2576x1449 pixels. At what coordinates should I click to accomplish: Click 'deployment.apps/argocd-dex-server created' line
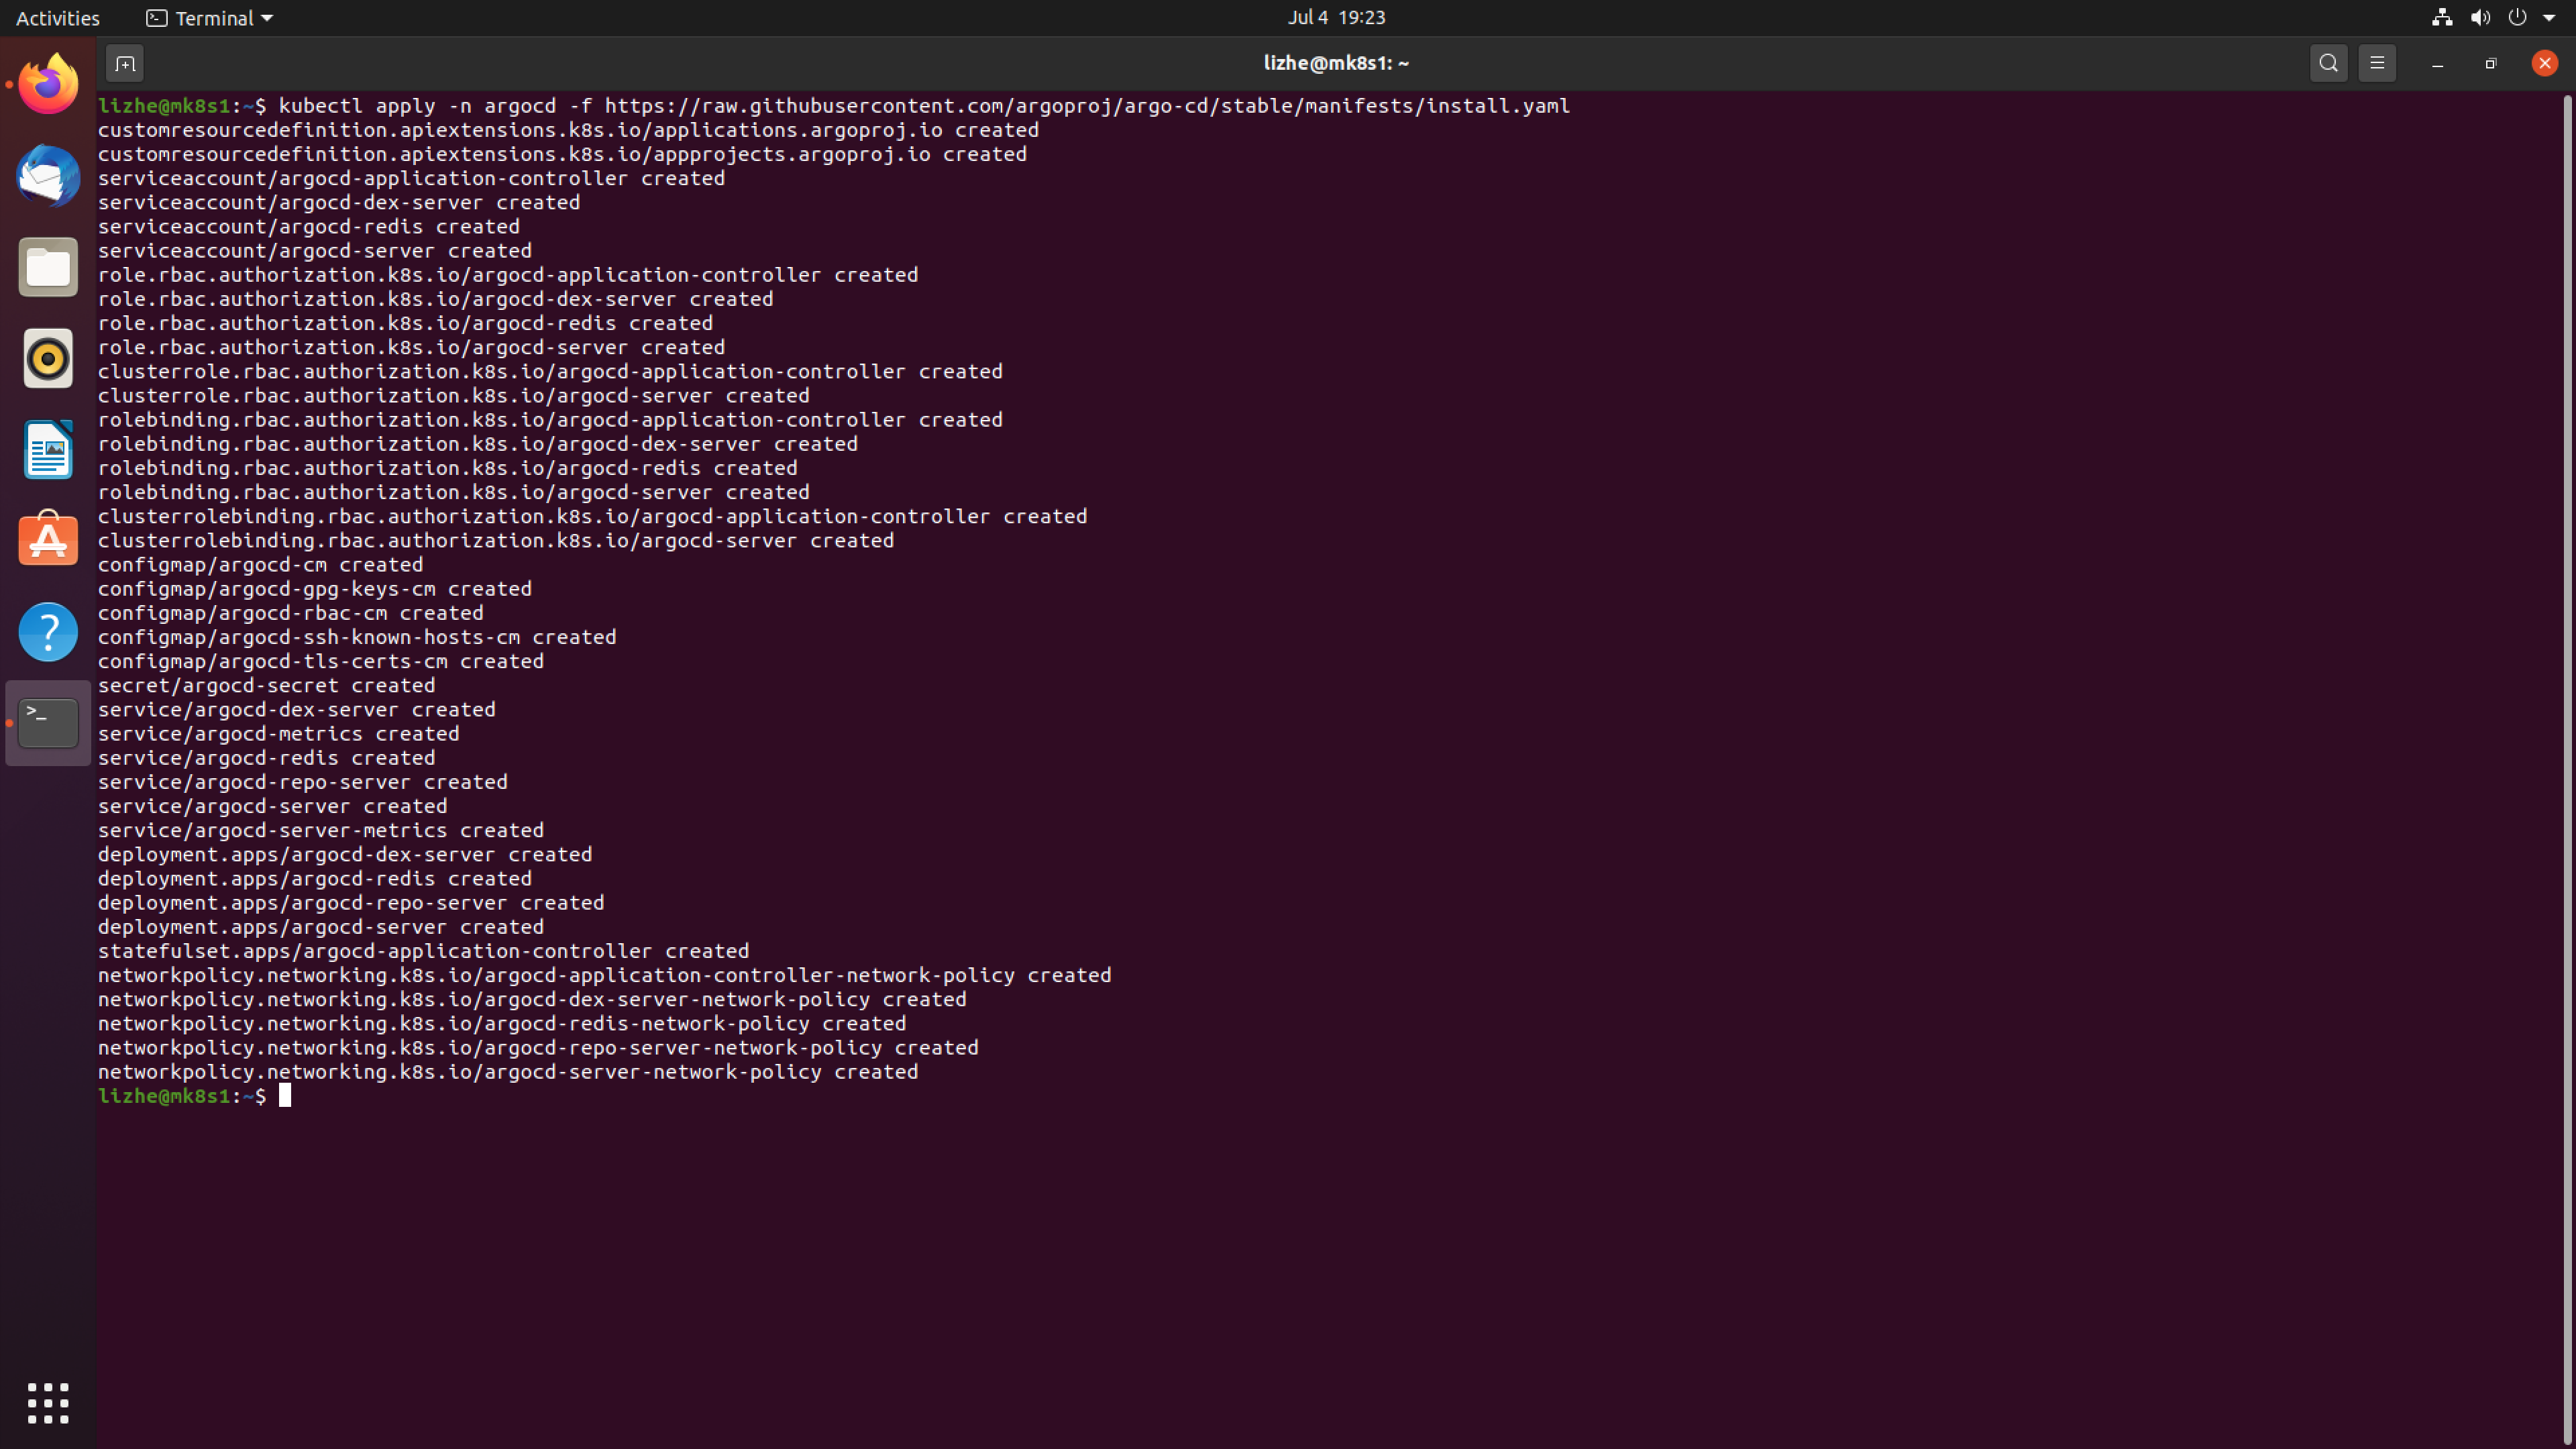tap(345, 854)
